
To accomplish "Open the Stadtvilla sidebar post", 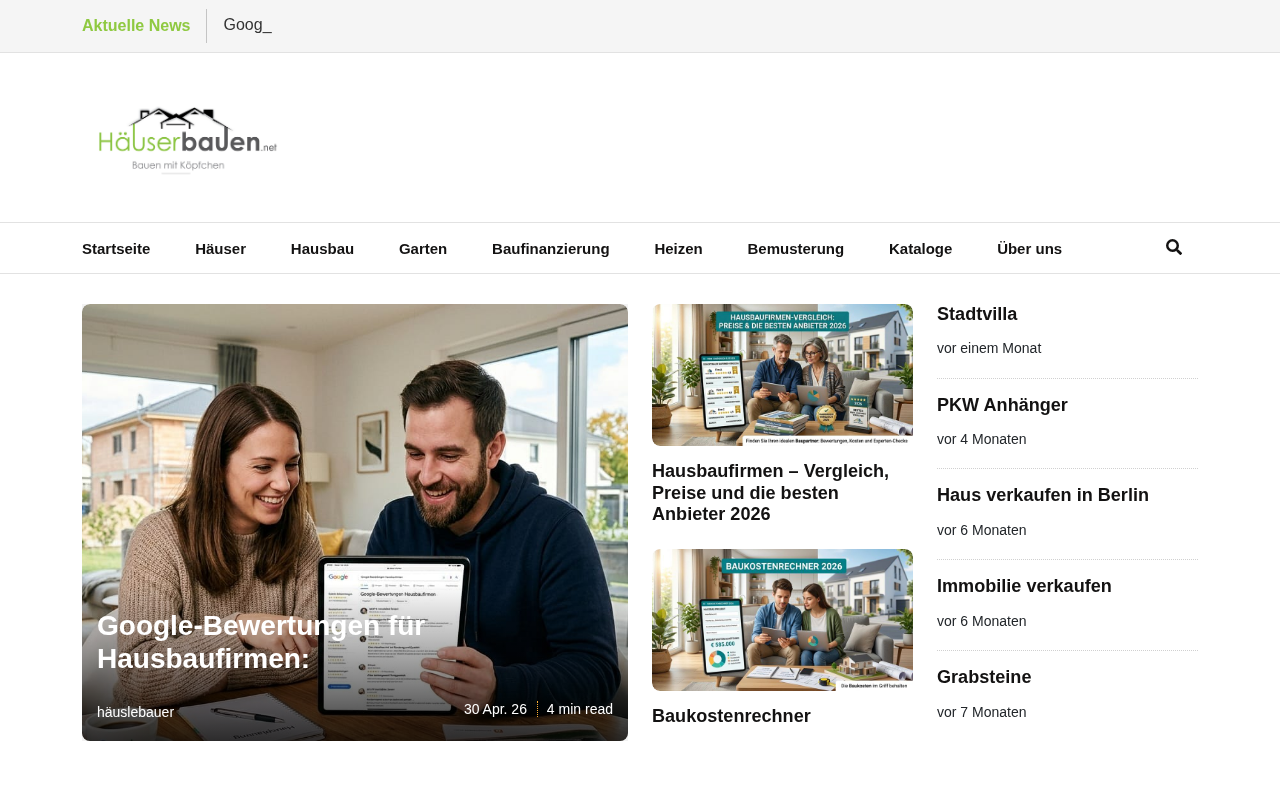I will [x=977, y=314].
